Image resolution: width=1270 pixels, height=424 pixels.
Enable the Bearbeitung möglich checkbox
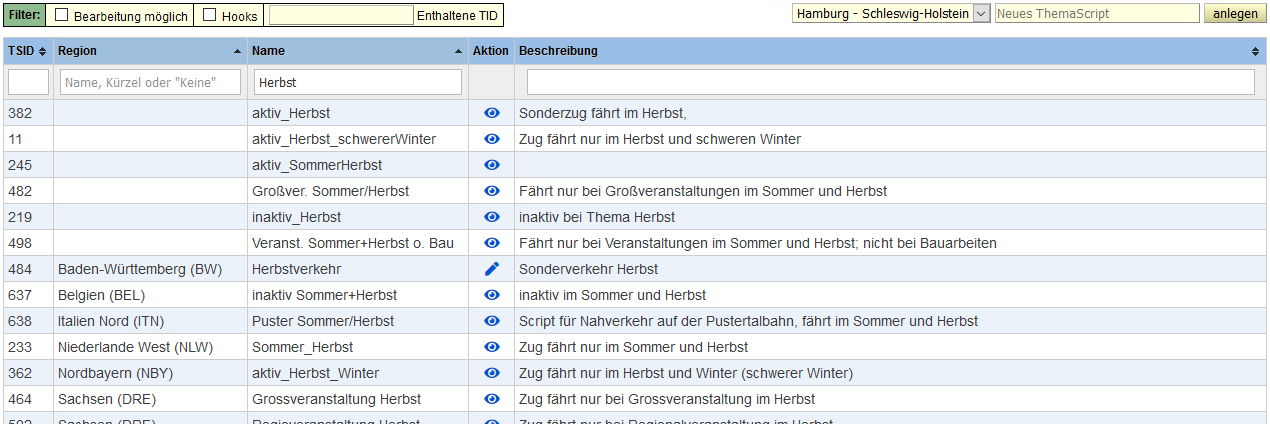pos(61,15)
